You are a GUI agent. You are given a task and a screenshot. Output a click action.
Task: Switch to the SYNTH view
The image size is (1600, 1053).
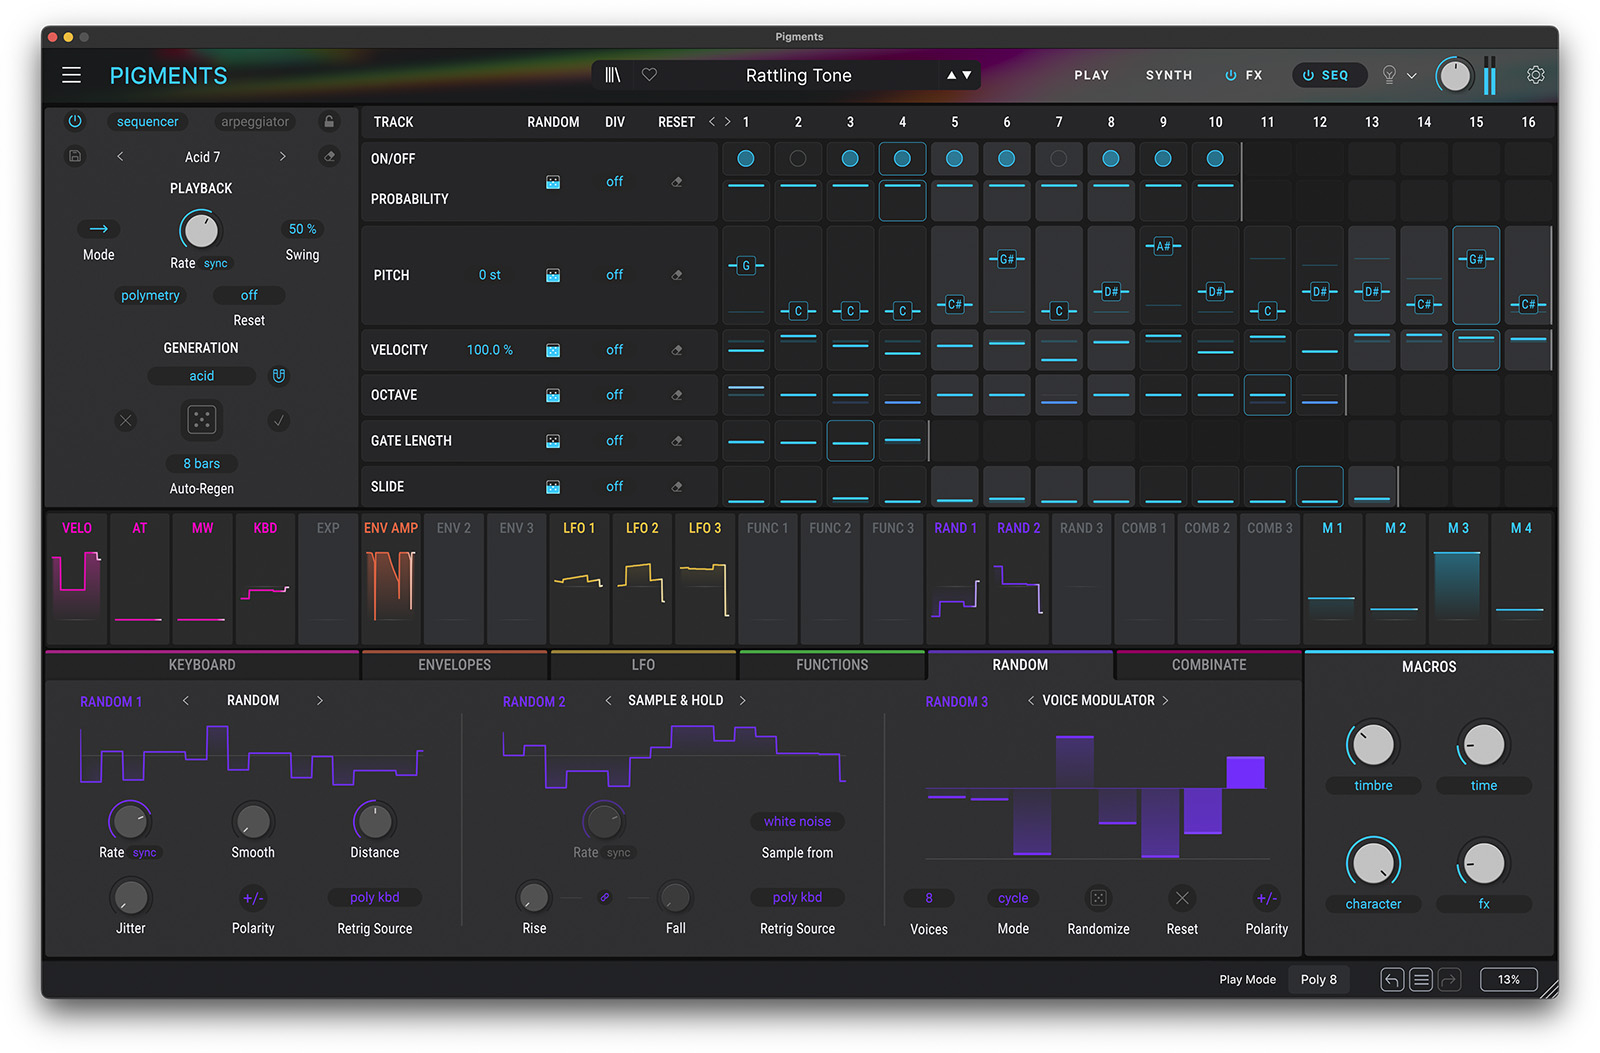tap(1169, 75)
